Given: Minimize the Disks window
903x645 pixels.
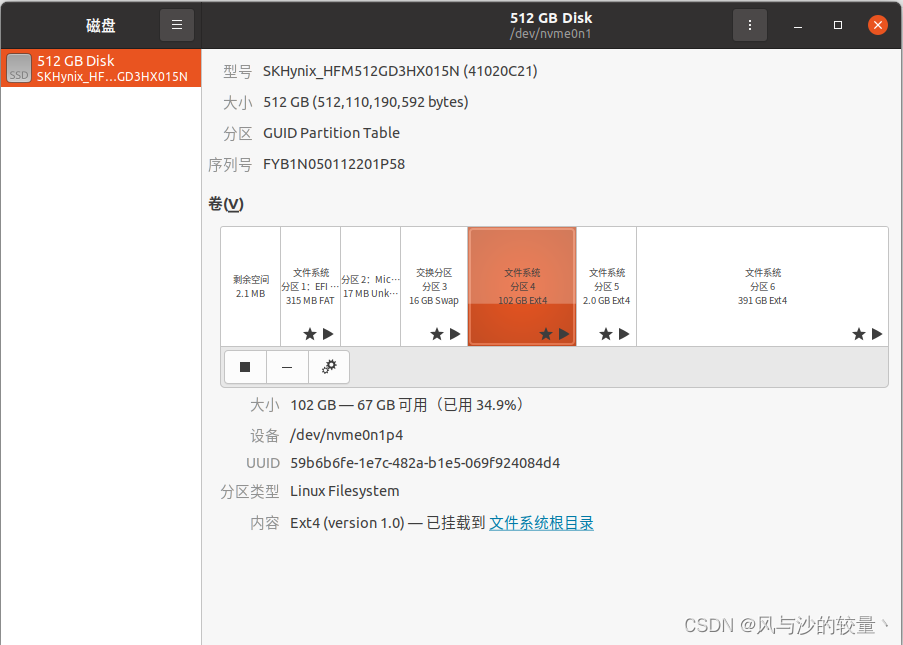Looking at the screenshot, I should [x=798, y=25].
